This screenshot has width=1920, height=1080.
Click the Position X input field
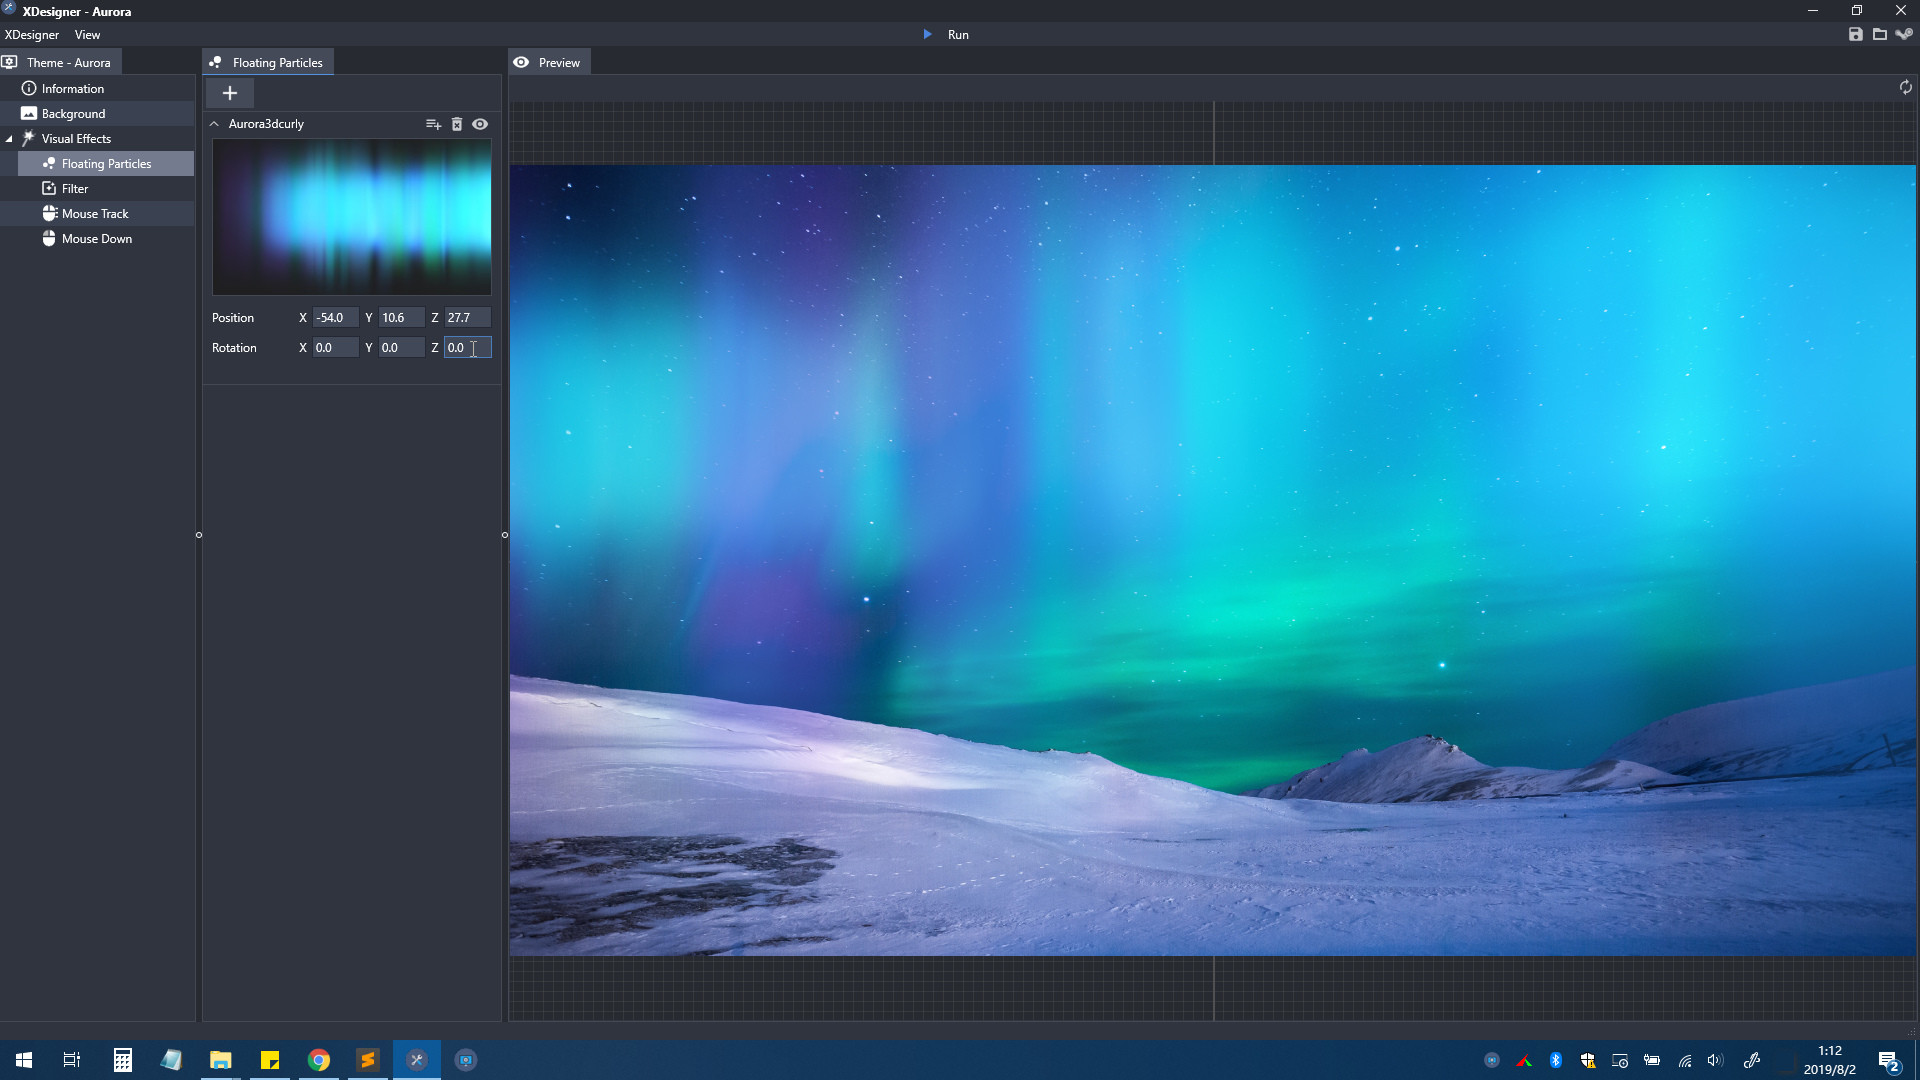click(334, 318)
